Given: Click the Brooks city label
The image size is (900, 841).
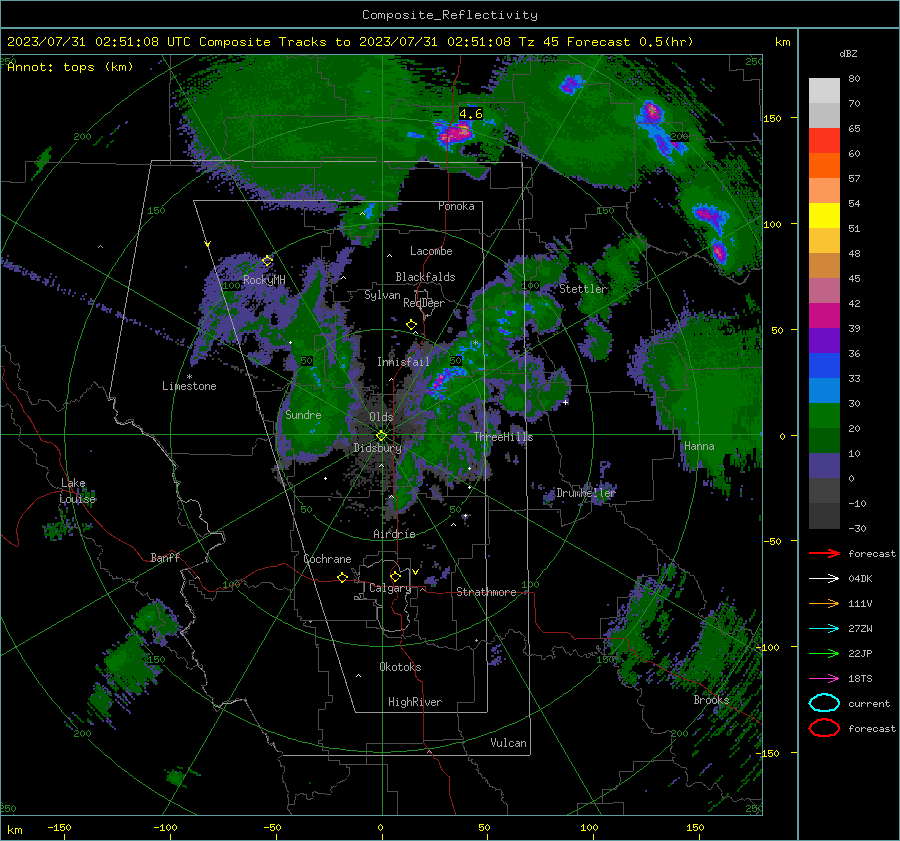Looking at the screenshot, I should (711, 700).
